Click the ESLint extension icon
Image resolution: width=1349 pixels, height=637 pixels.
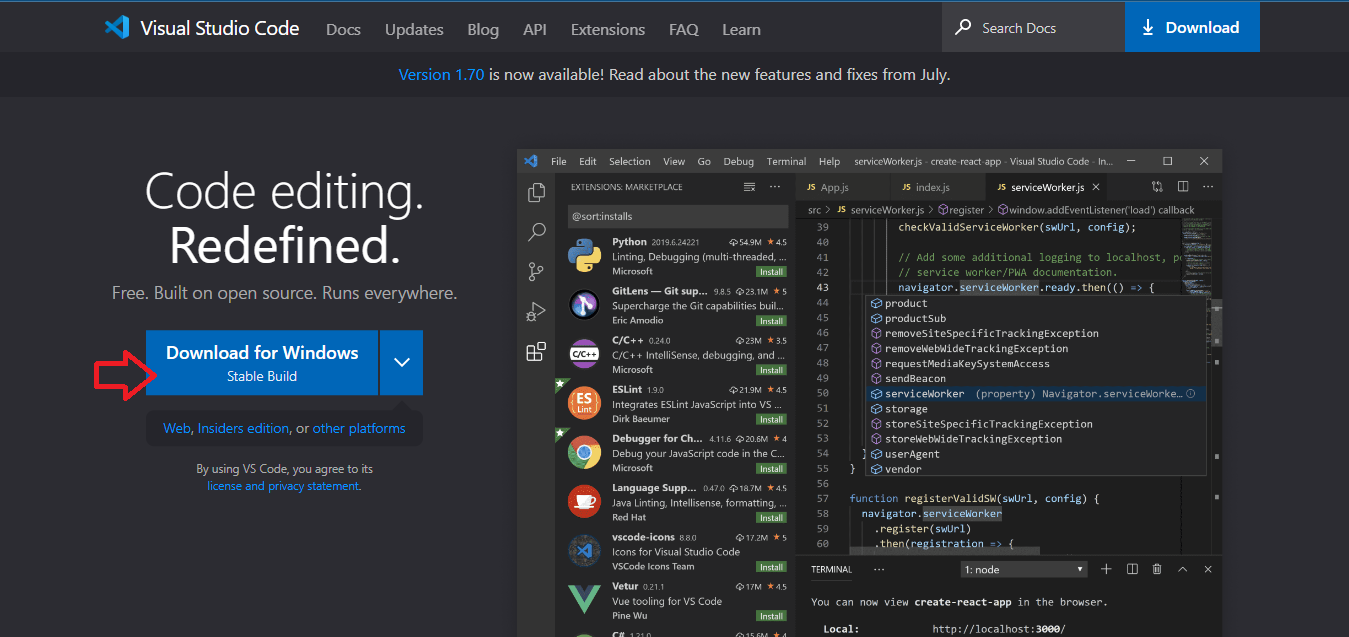coord(584,403)
